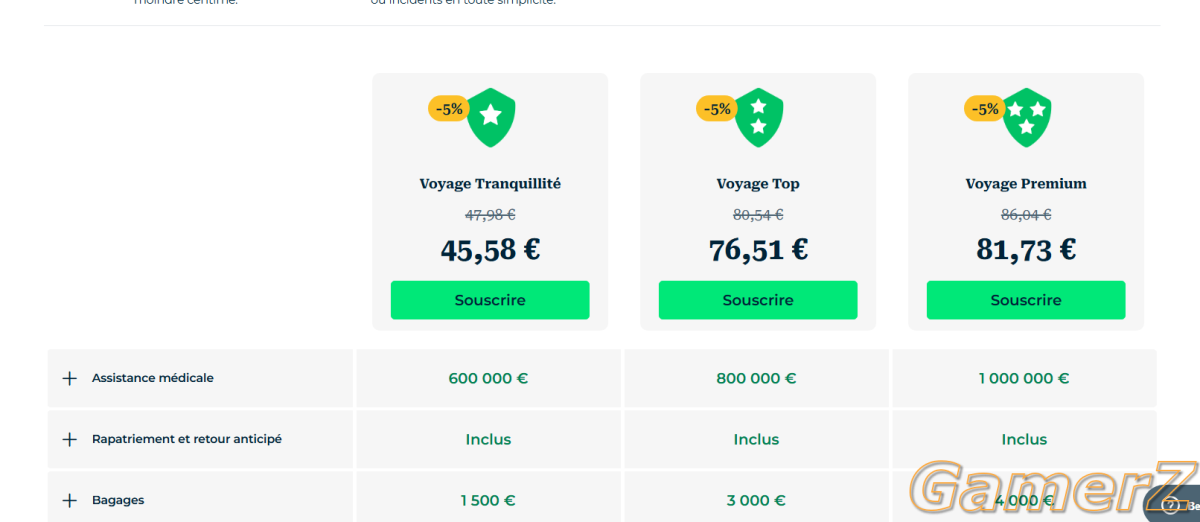This screenshot has width=1200, height=522.
Task: Click the three-star shield icon for Voyage Premium
Action: pos(1027,117)
